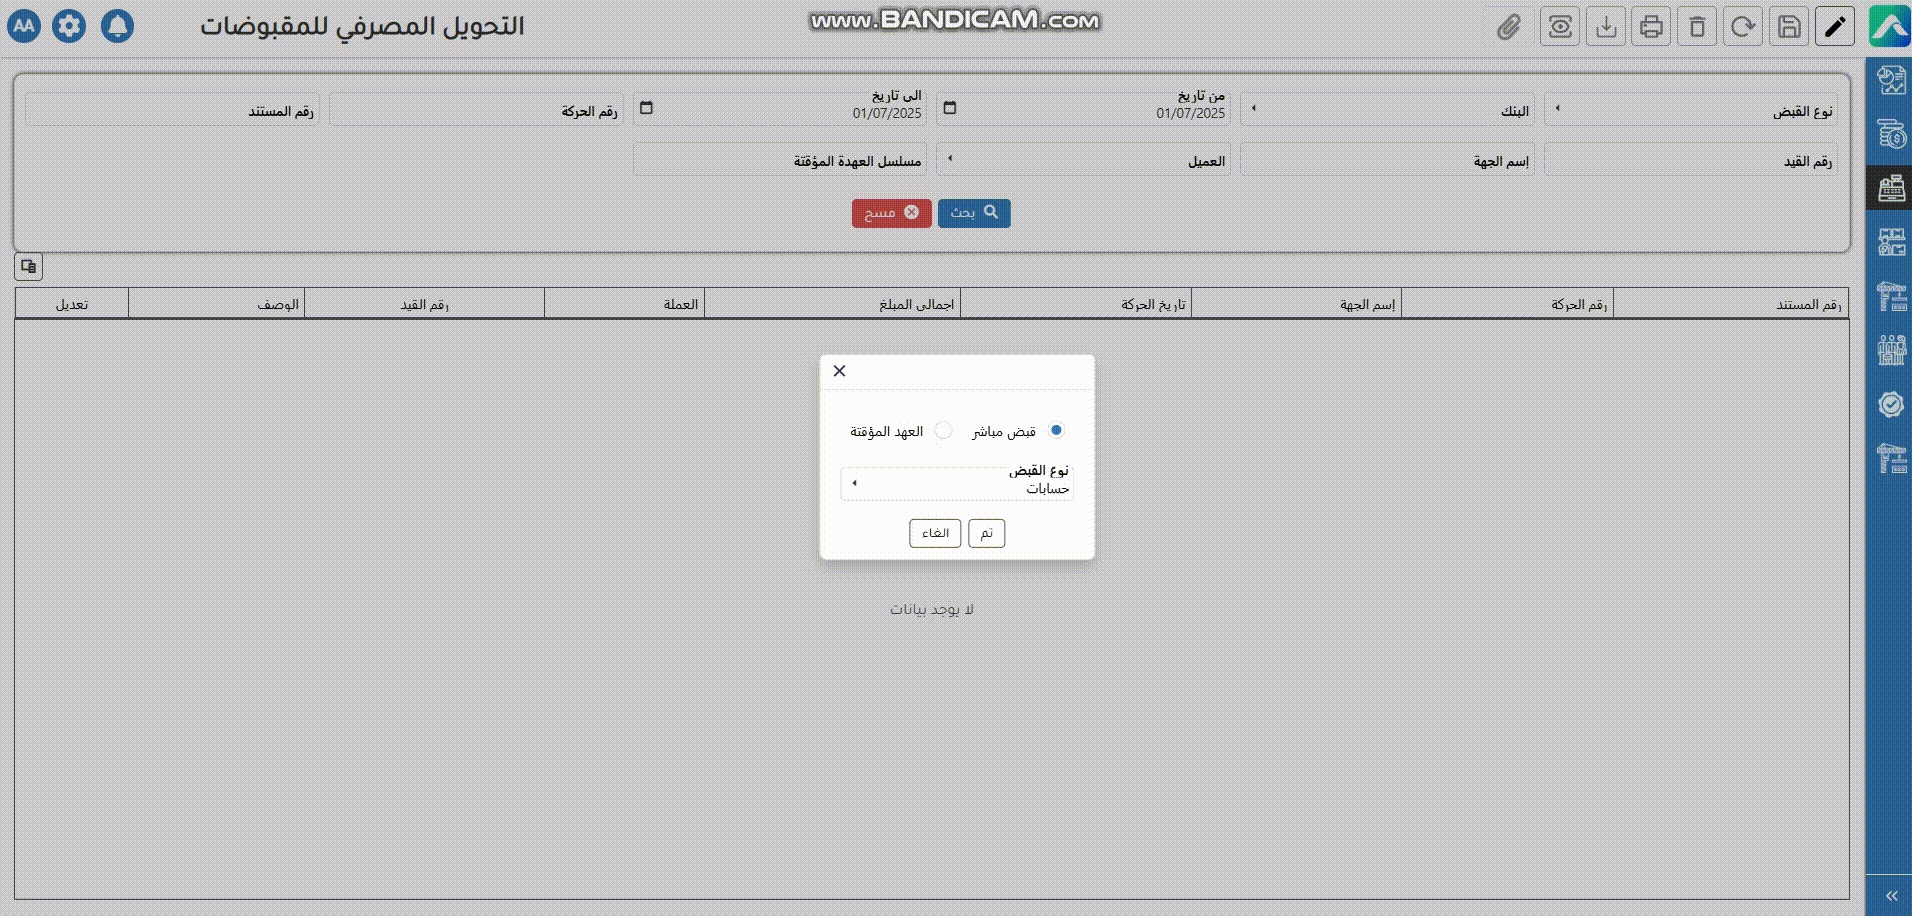Click the تم confirm button
The image size is (1912, 916).
click(x=986, y=533)
